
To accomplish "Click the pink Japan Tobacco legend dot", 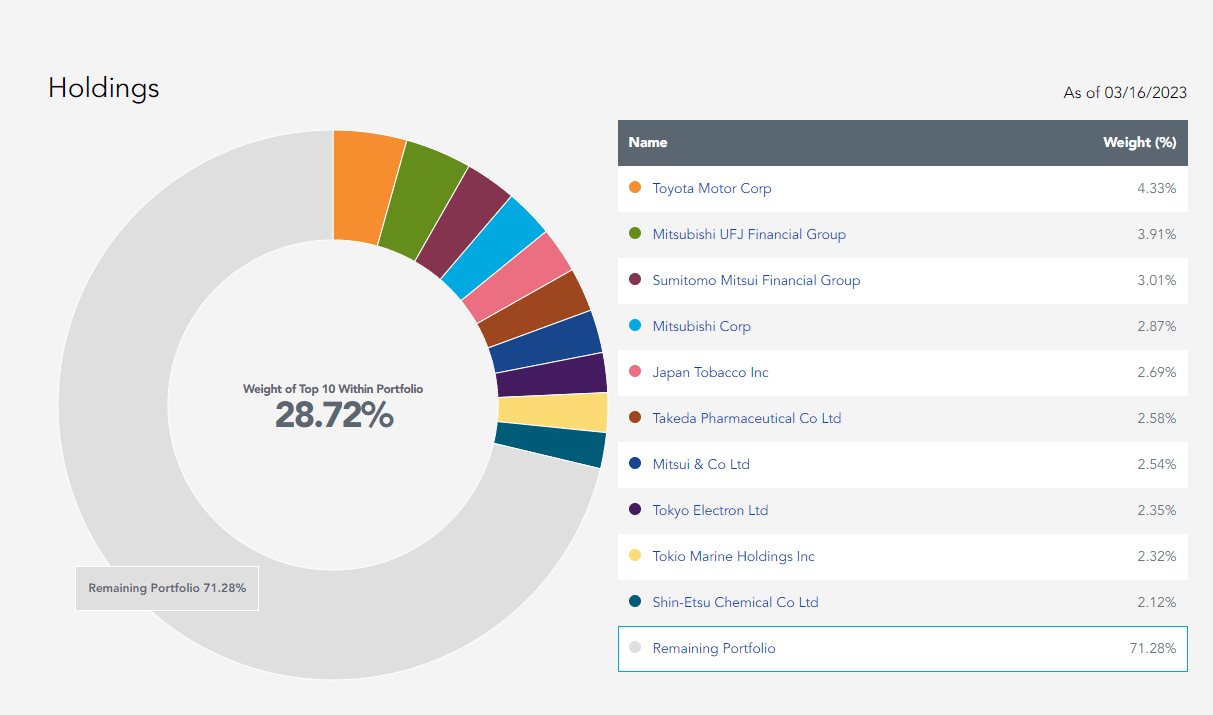I will (635, 371).
